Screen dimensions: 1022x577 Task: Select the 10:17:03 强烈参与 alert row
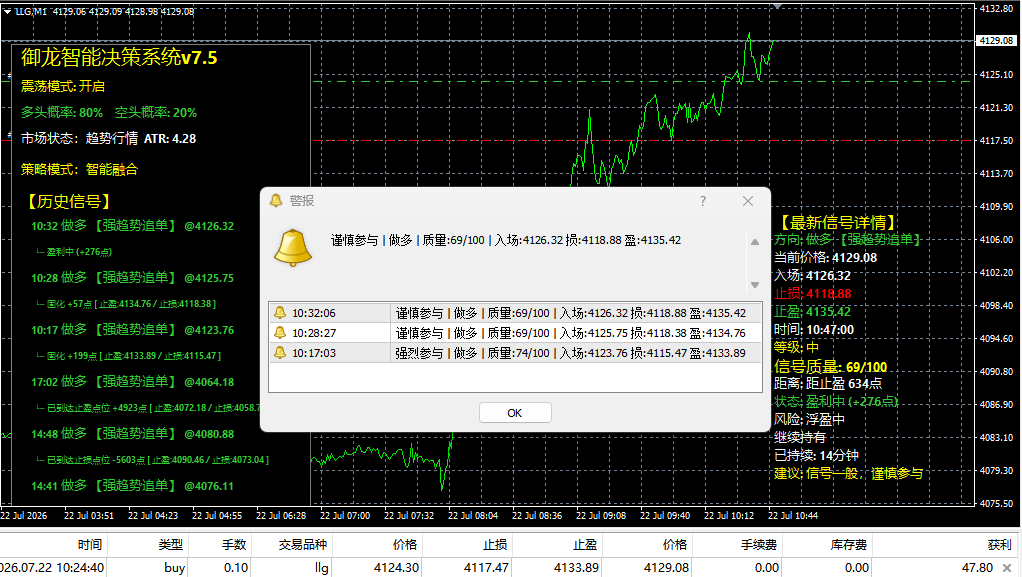click(515, 353)
